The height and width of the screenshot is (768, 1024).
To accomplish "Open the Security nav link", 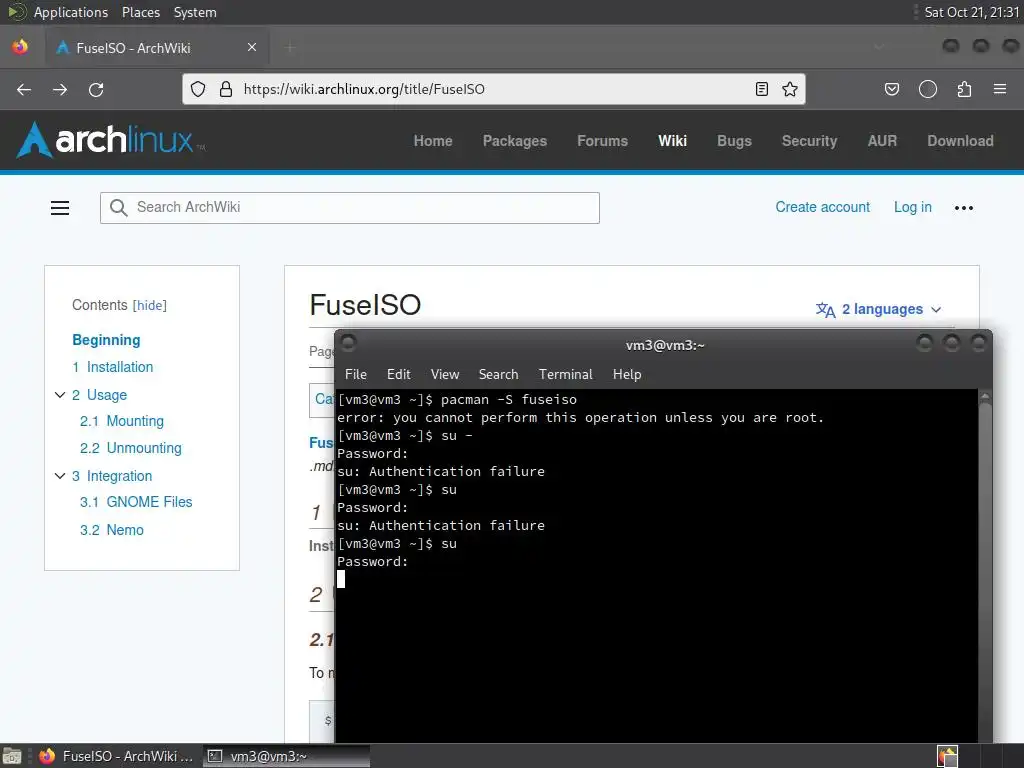I will point(809,141).
